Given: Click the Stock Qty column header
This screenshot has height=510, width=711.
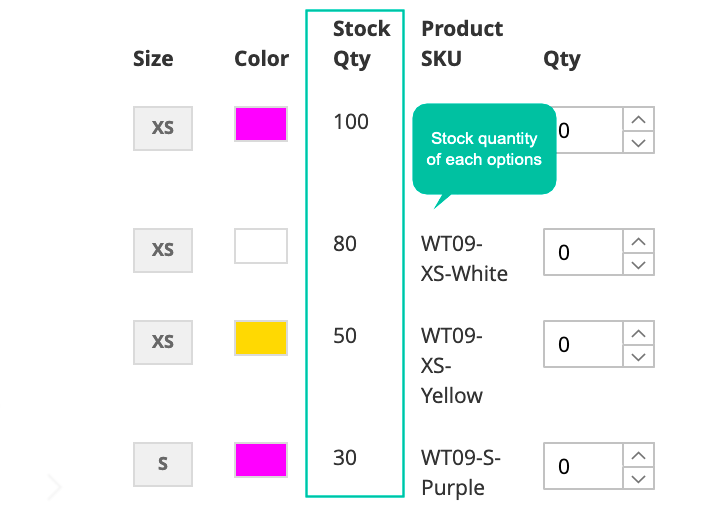Looking at the screenshot, I should (x=361, y=44).
